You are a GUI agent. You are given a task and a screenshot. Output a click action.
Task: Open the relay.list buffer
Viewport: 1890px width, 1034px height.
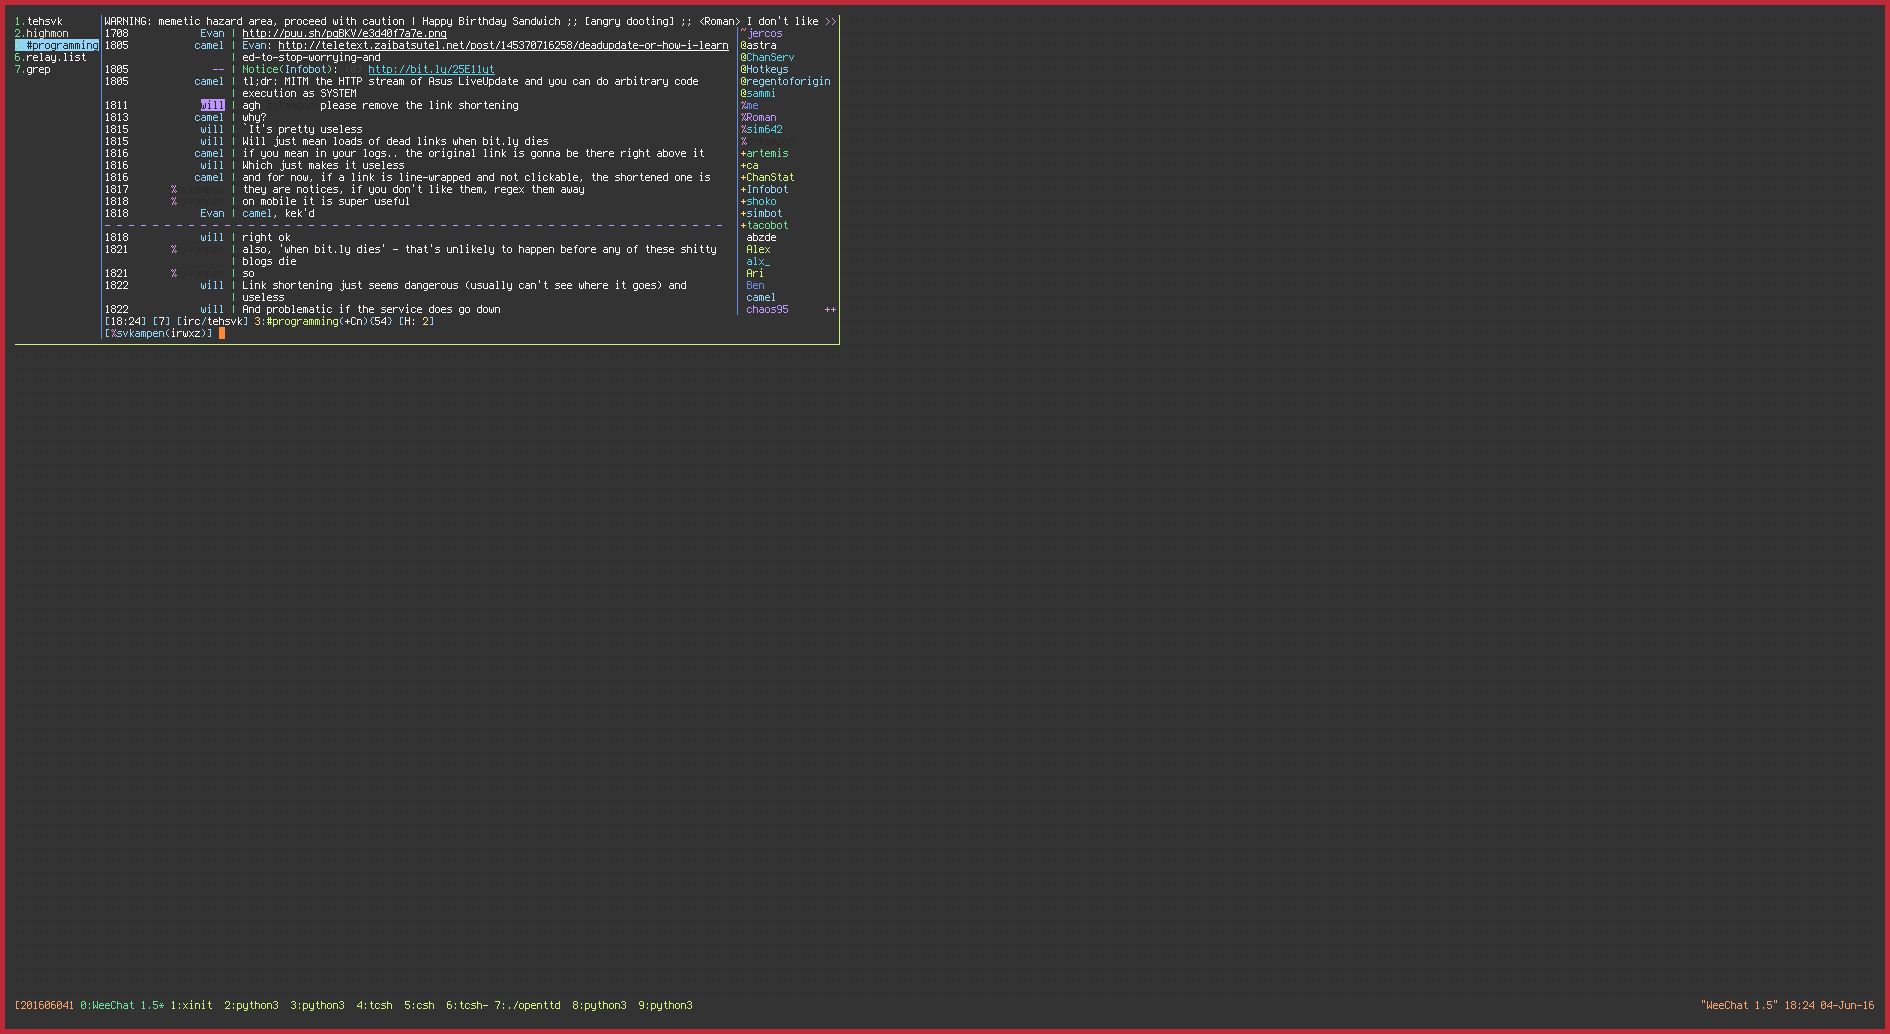click(55, 57)
